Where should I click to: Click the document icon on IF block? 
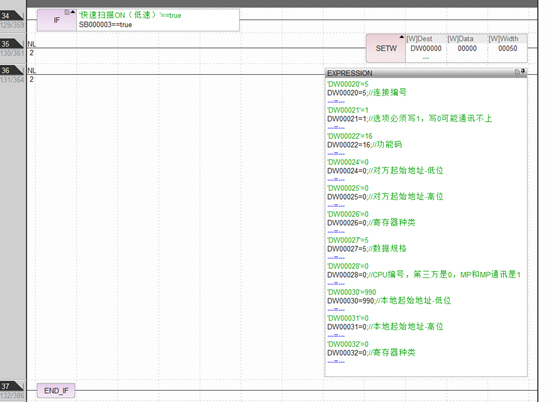pyautogui.click(x=67, y=12)
